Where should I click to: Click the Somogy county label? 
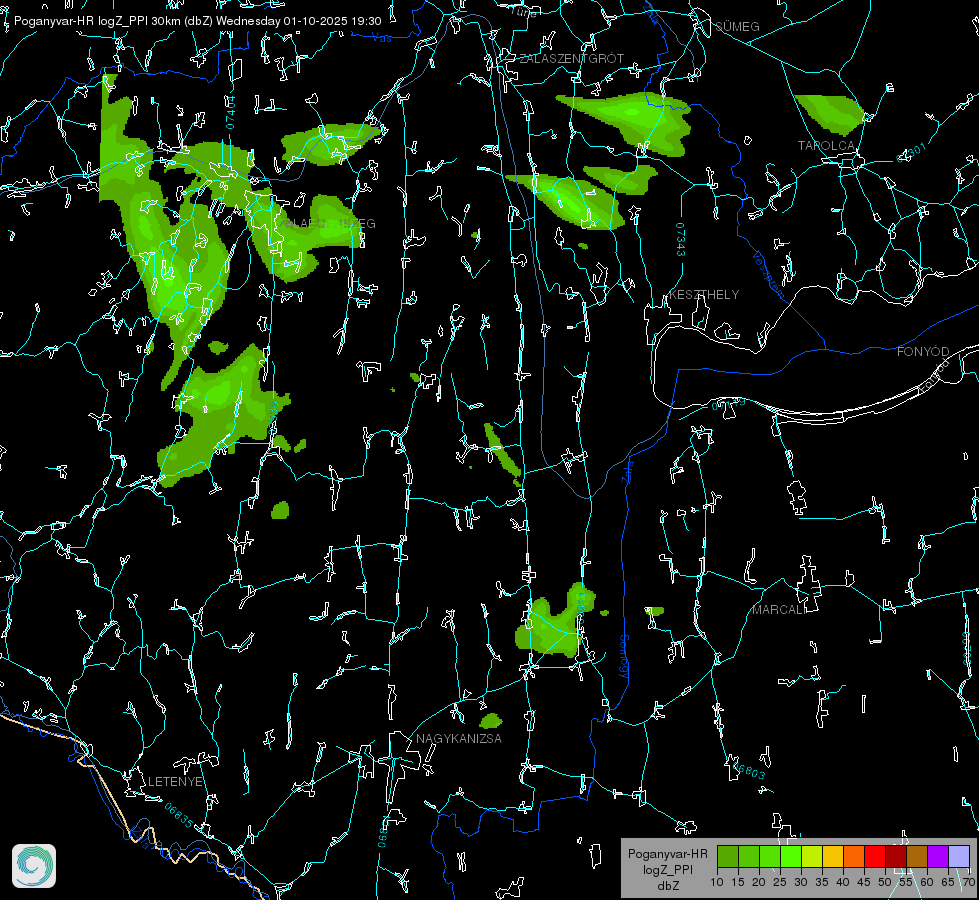tap(624, 657)
